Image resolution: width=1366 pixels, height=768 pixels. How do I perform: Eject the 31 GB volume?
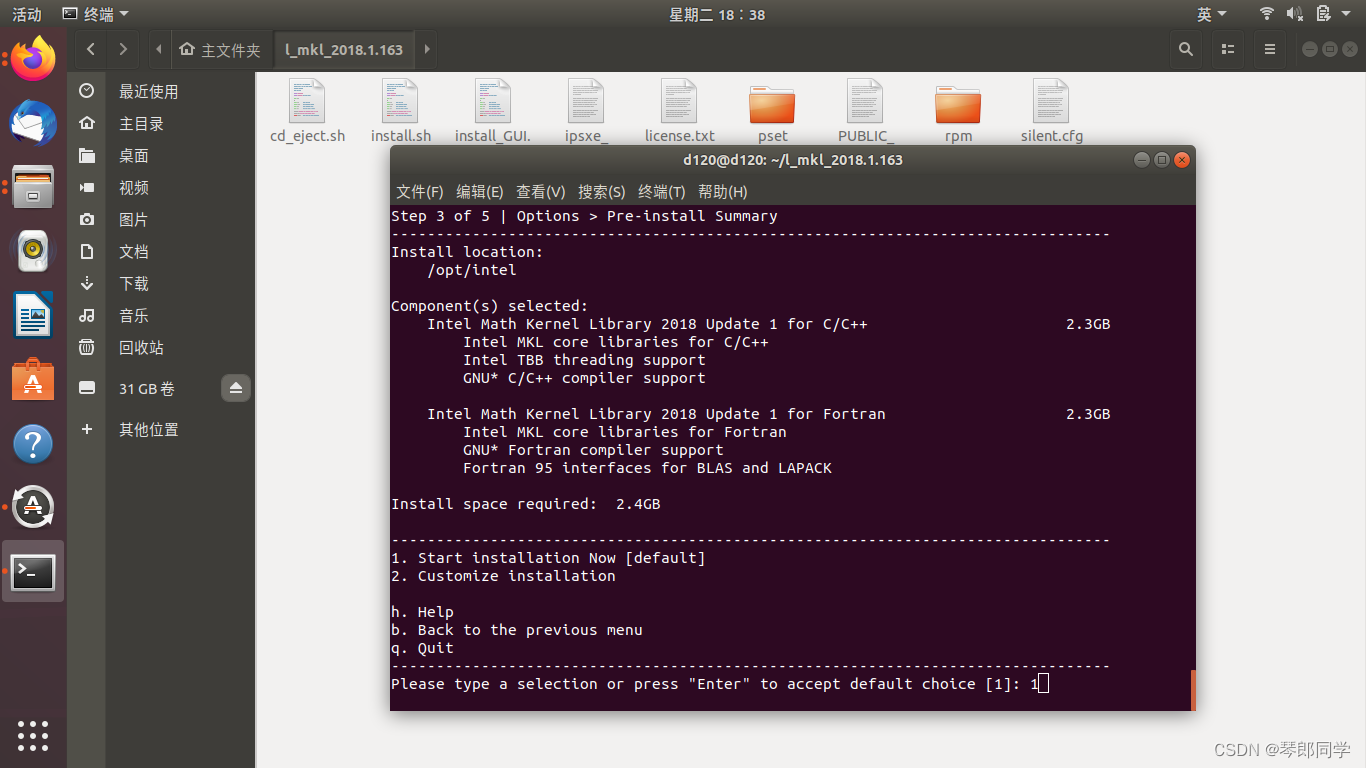click(x=236, y=388)
